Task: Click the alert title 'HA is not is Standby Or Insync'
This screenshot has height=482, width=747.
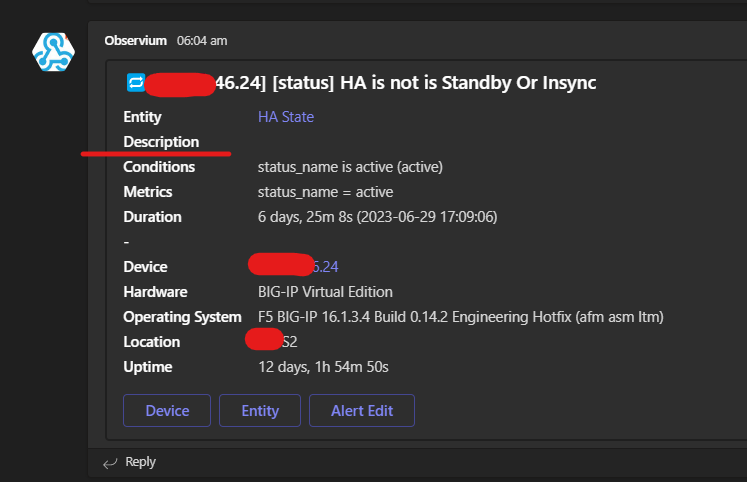Action: [468, 83]
